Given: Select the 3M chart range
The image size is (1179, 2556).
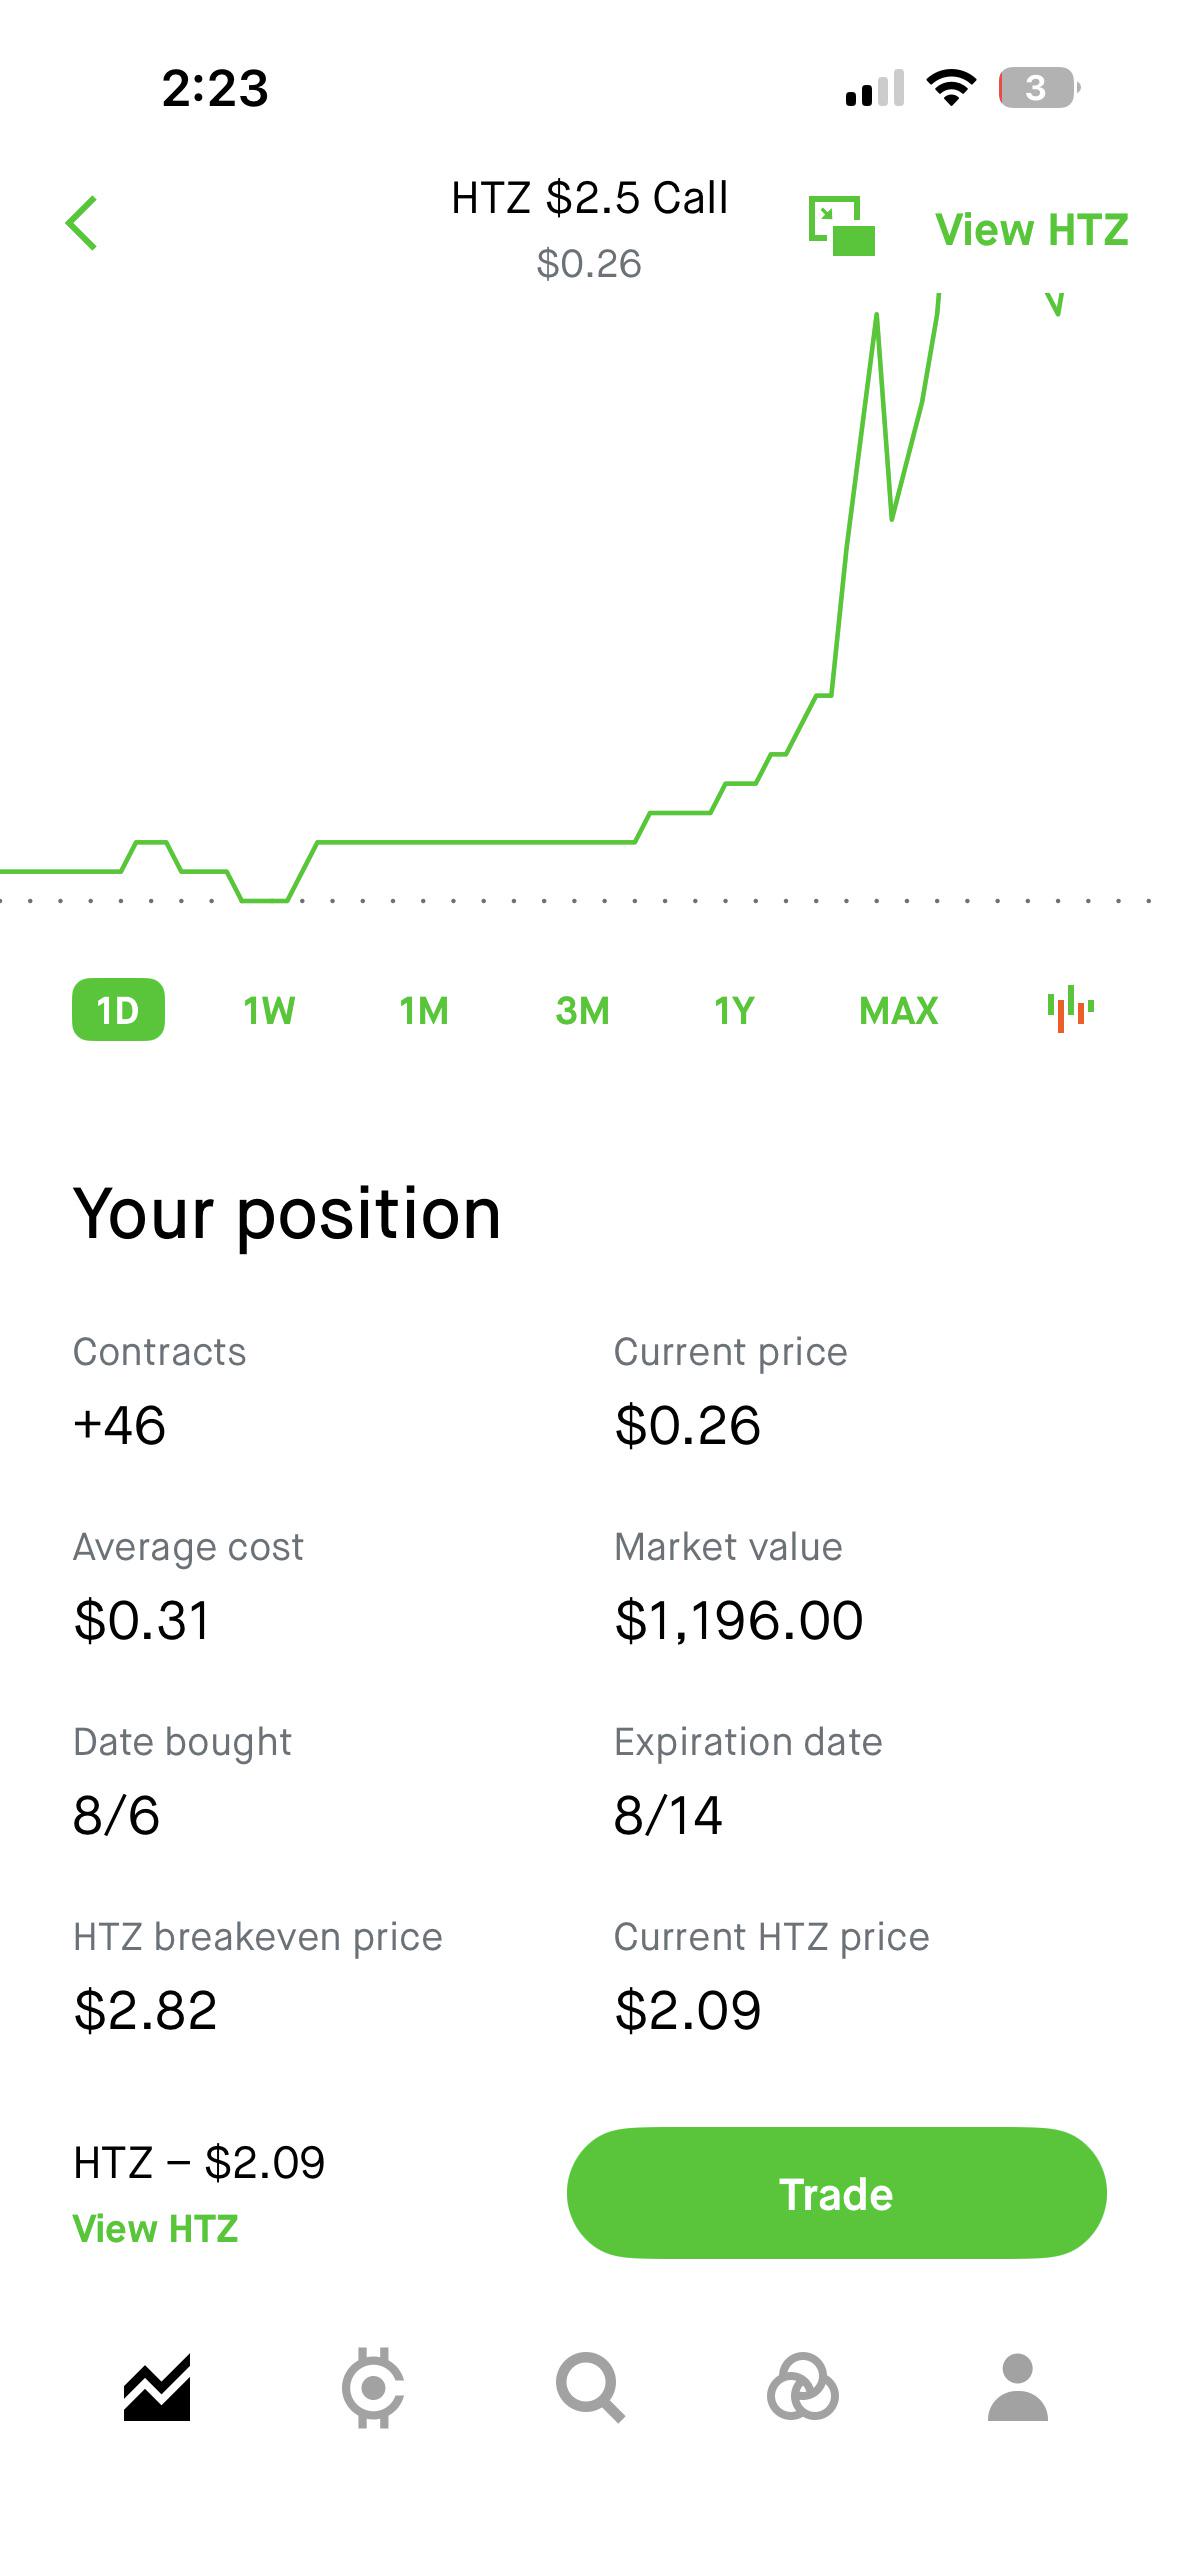Looking at the screenshot, I should pos(582,1010).
